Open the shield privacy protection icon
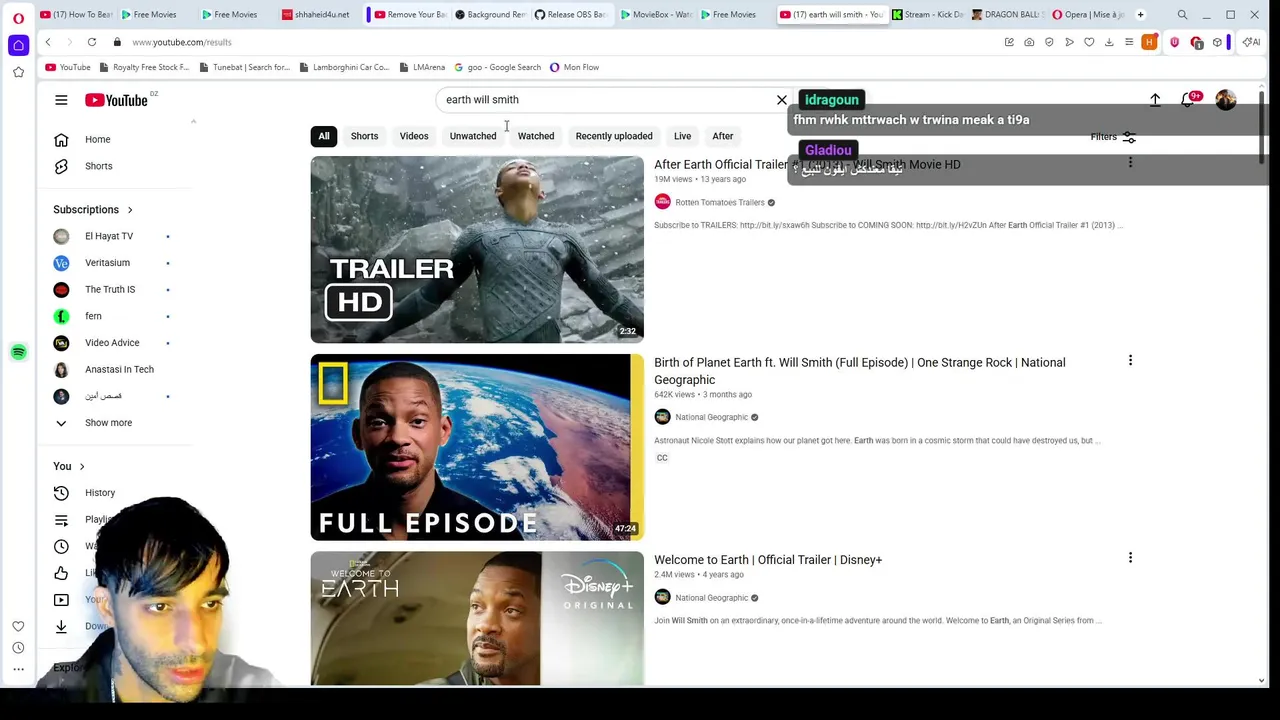 point(1049,42)
